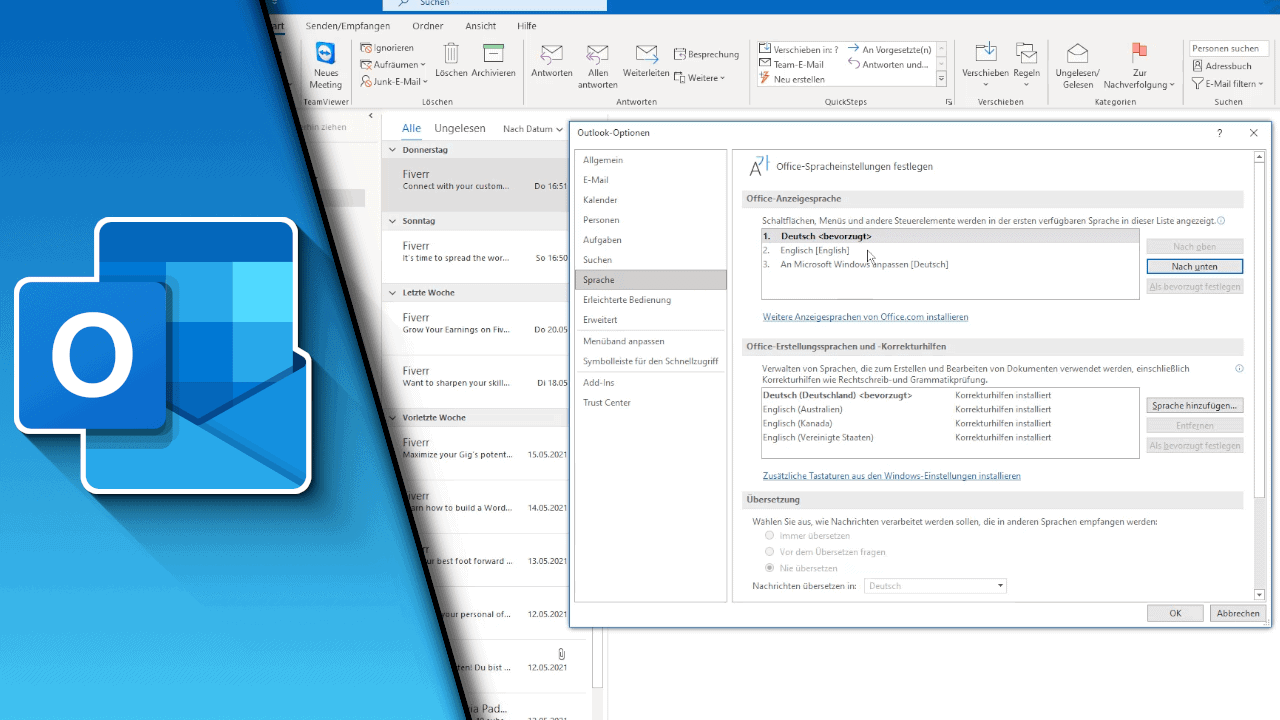Open the Weitere reply options dropdown

point(700,77)
